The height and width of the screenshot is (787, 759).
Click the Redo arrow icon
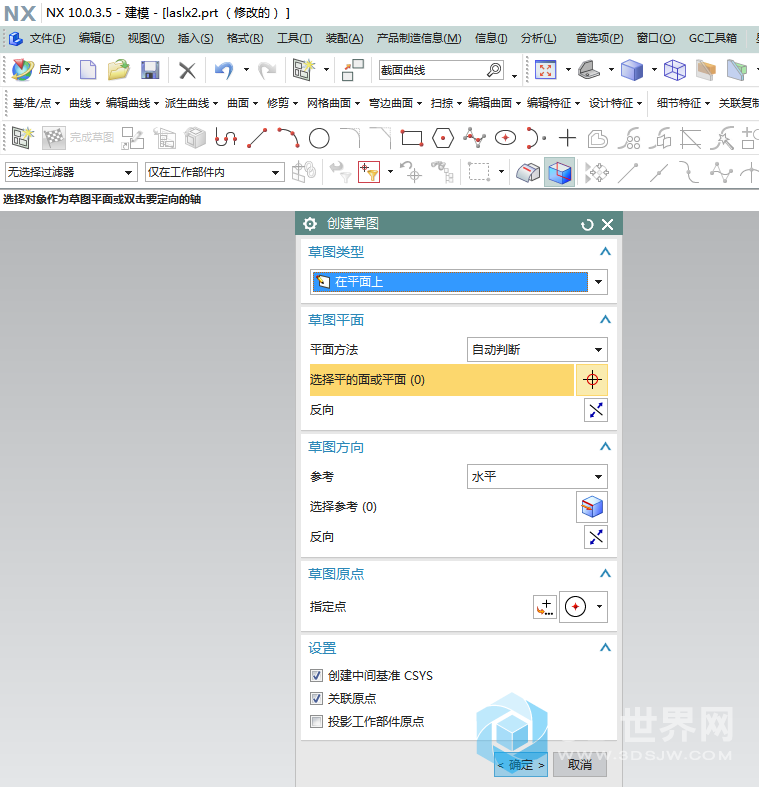[267, 70]
